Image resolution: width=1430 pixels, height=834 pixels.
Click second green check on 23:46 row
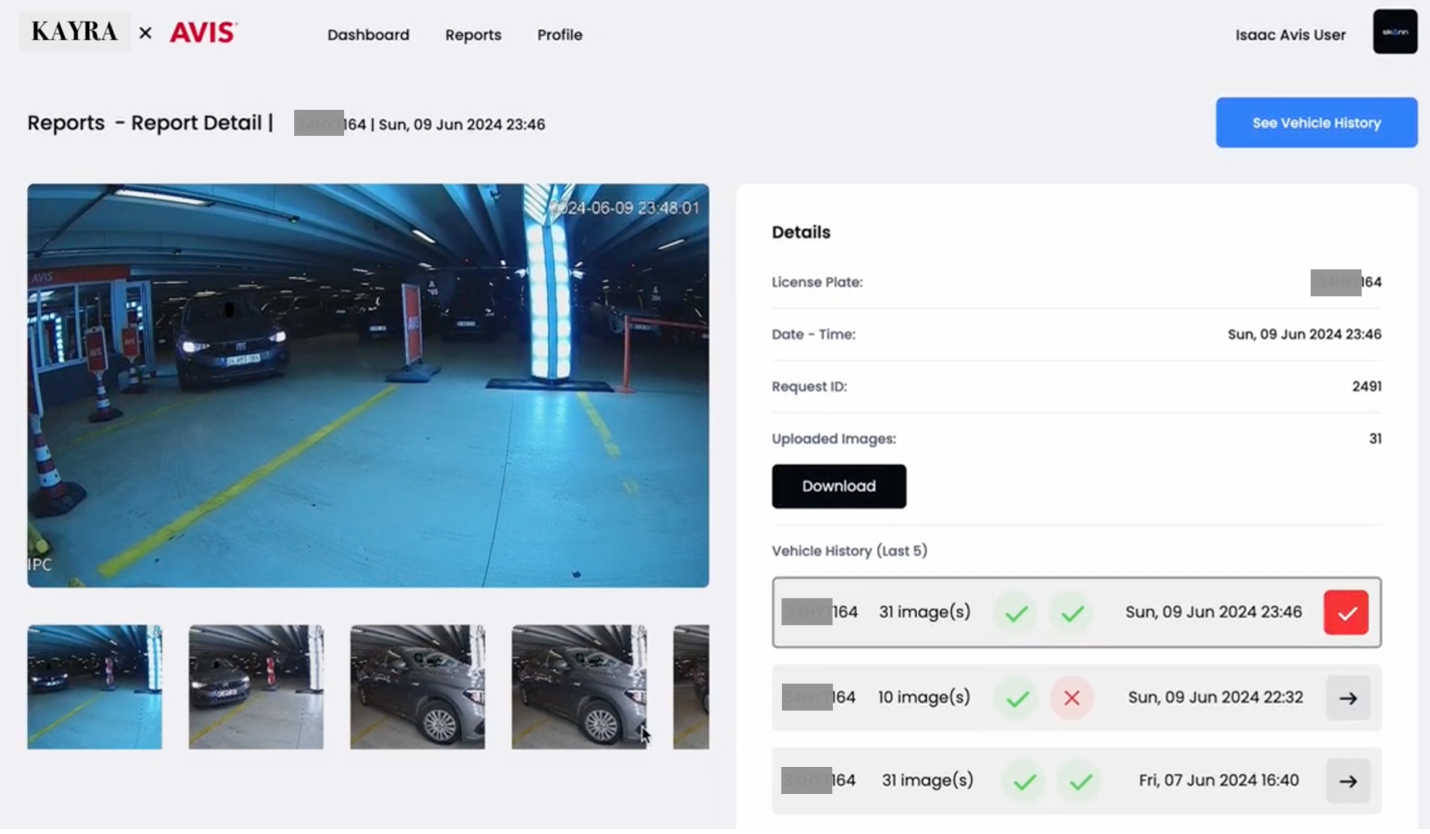[1072, 613]
